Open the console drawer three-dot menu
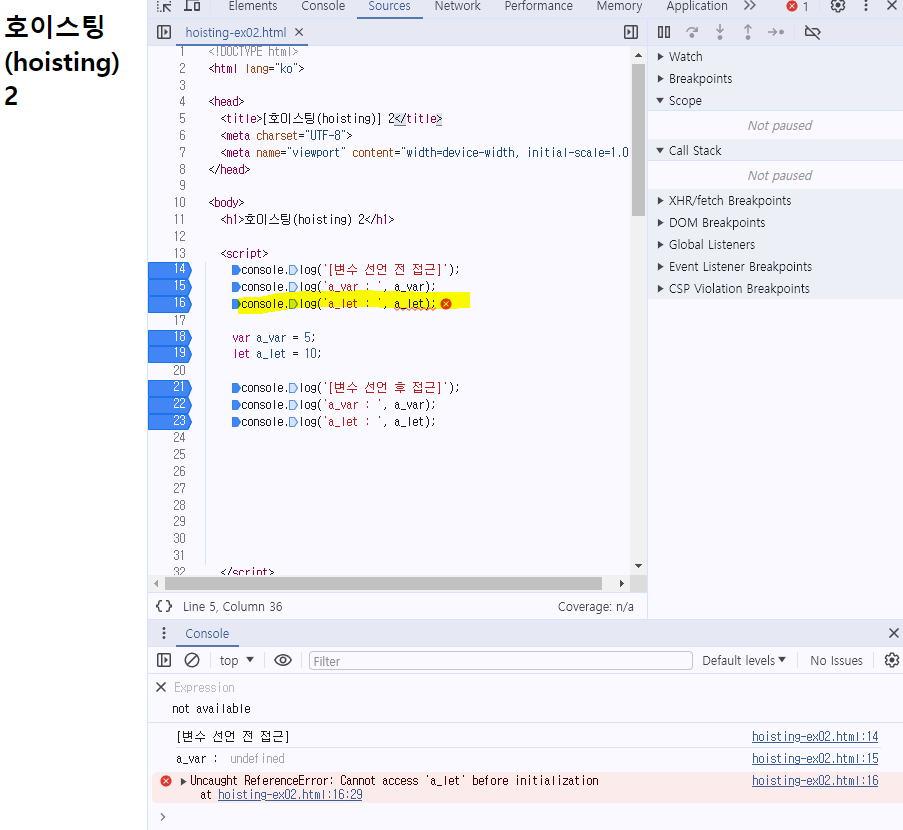This screenshot has width=903, height=830. tap(164, 633)
